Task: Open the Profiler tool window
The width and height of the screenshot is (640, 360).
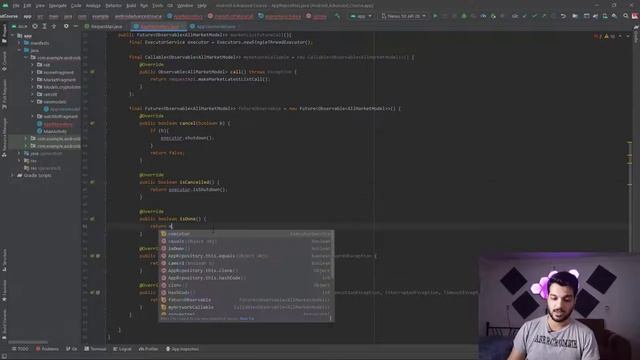Action: pos(149,349)
